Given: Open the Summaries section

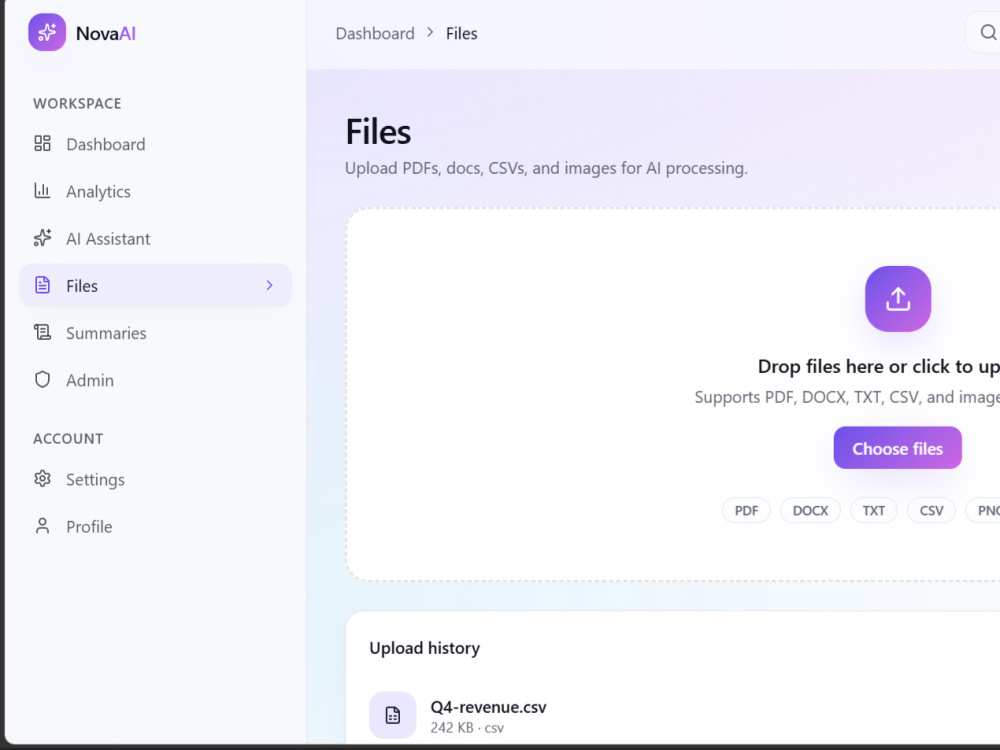Looking at the screenshot, I should 156,333.
